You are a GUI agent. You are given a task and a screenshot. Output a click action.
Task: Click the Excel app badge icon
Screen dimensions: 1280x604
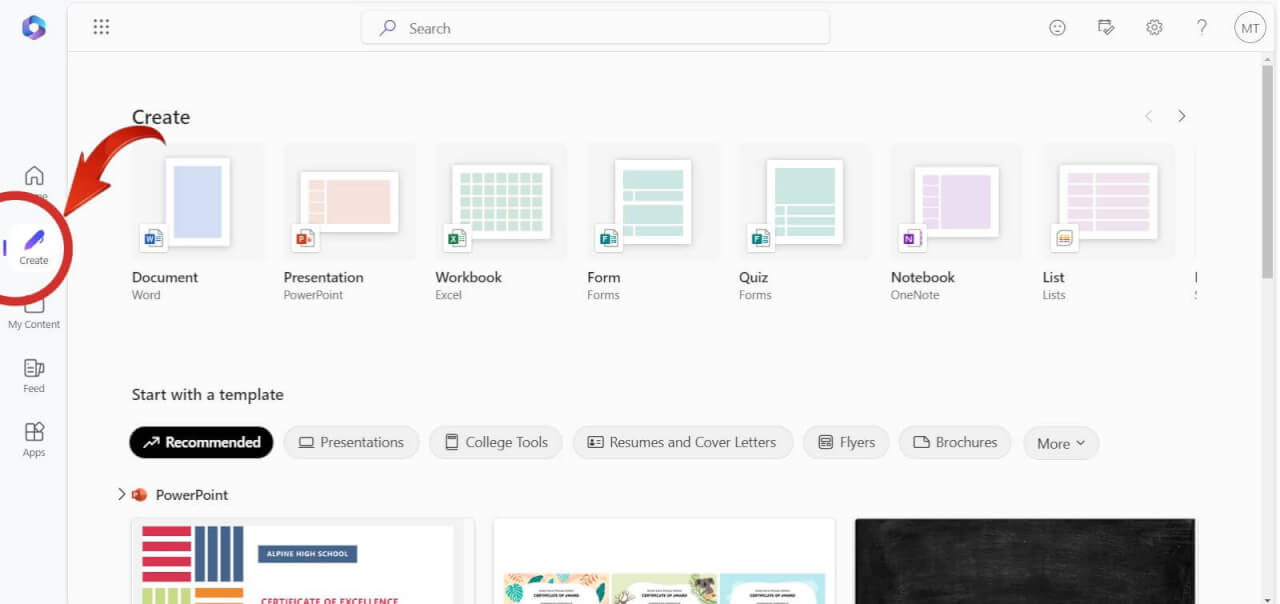coord(456,238)
